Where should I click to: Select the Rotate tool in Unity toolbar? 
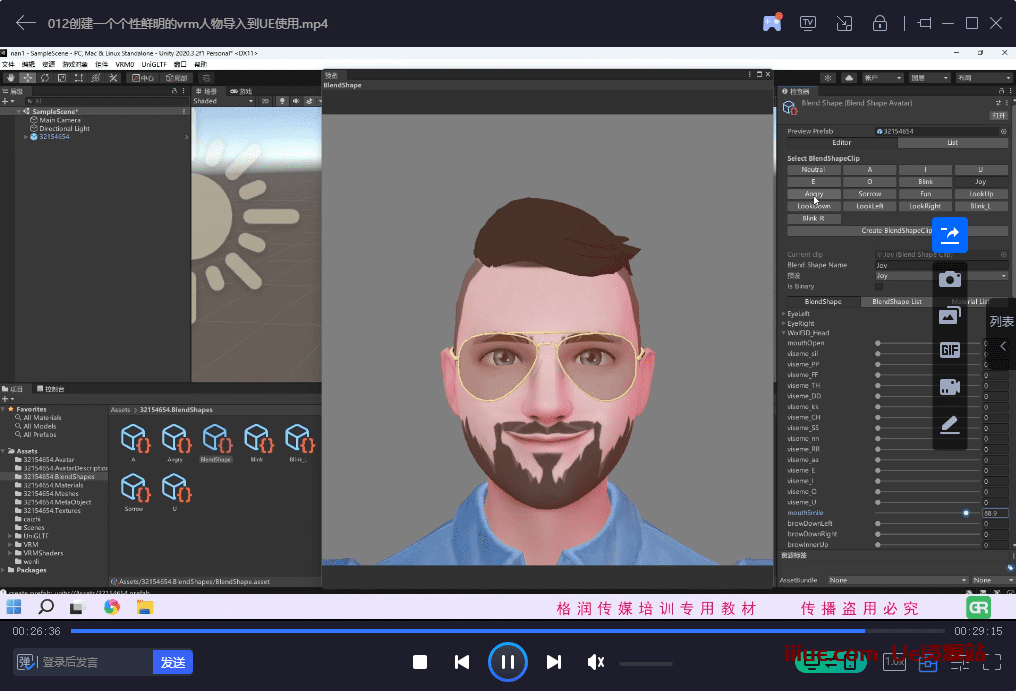point(45,77)
